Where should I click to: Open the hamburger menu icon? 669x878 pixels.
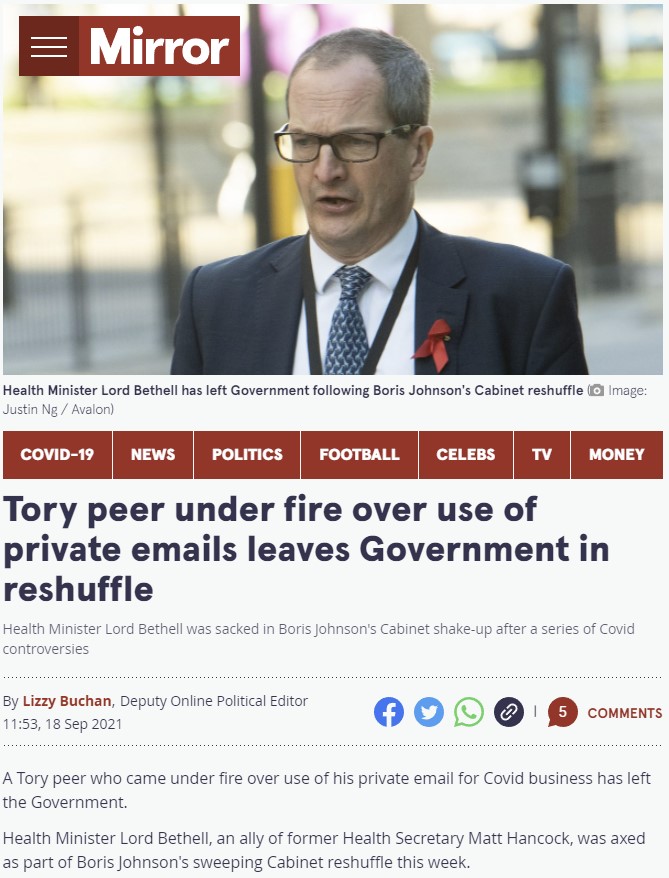(x=49, y=46)
